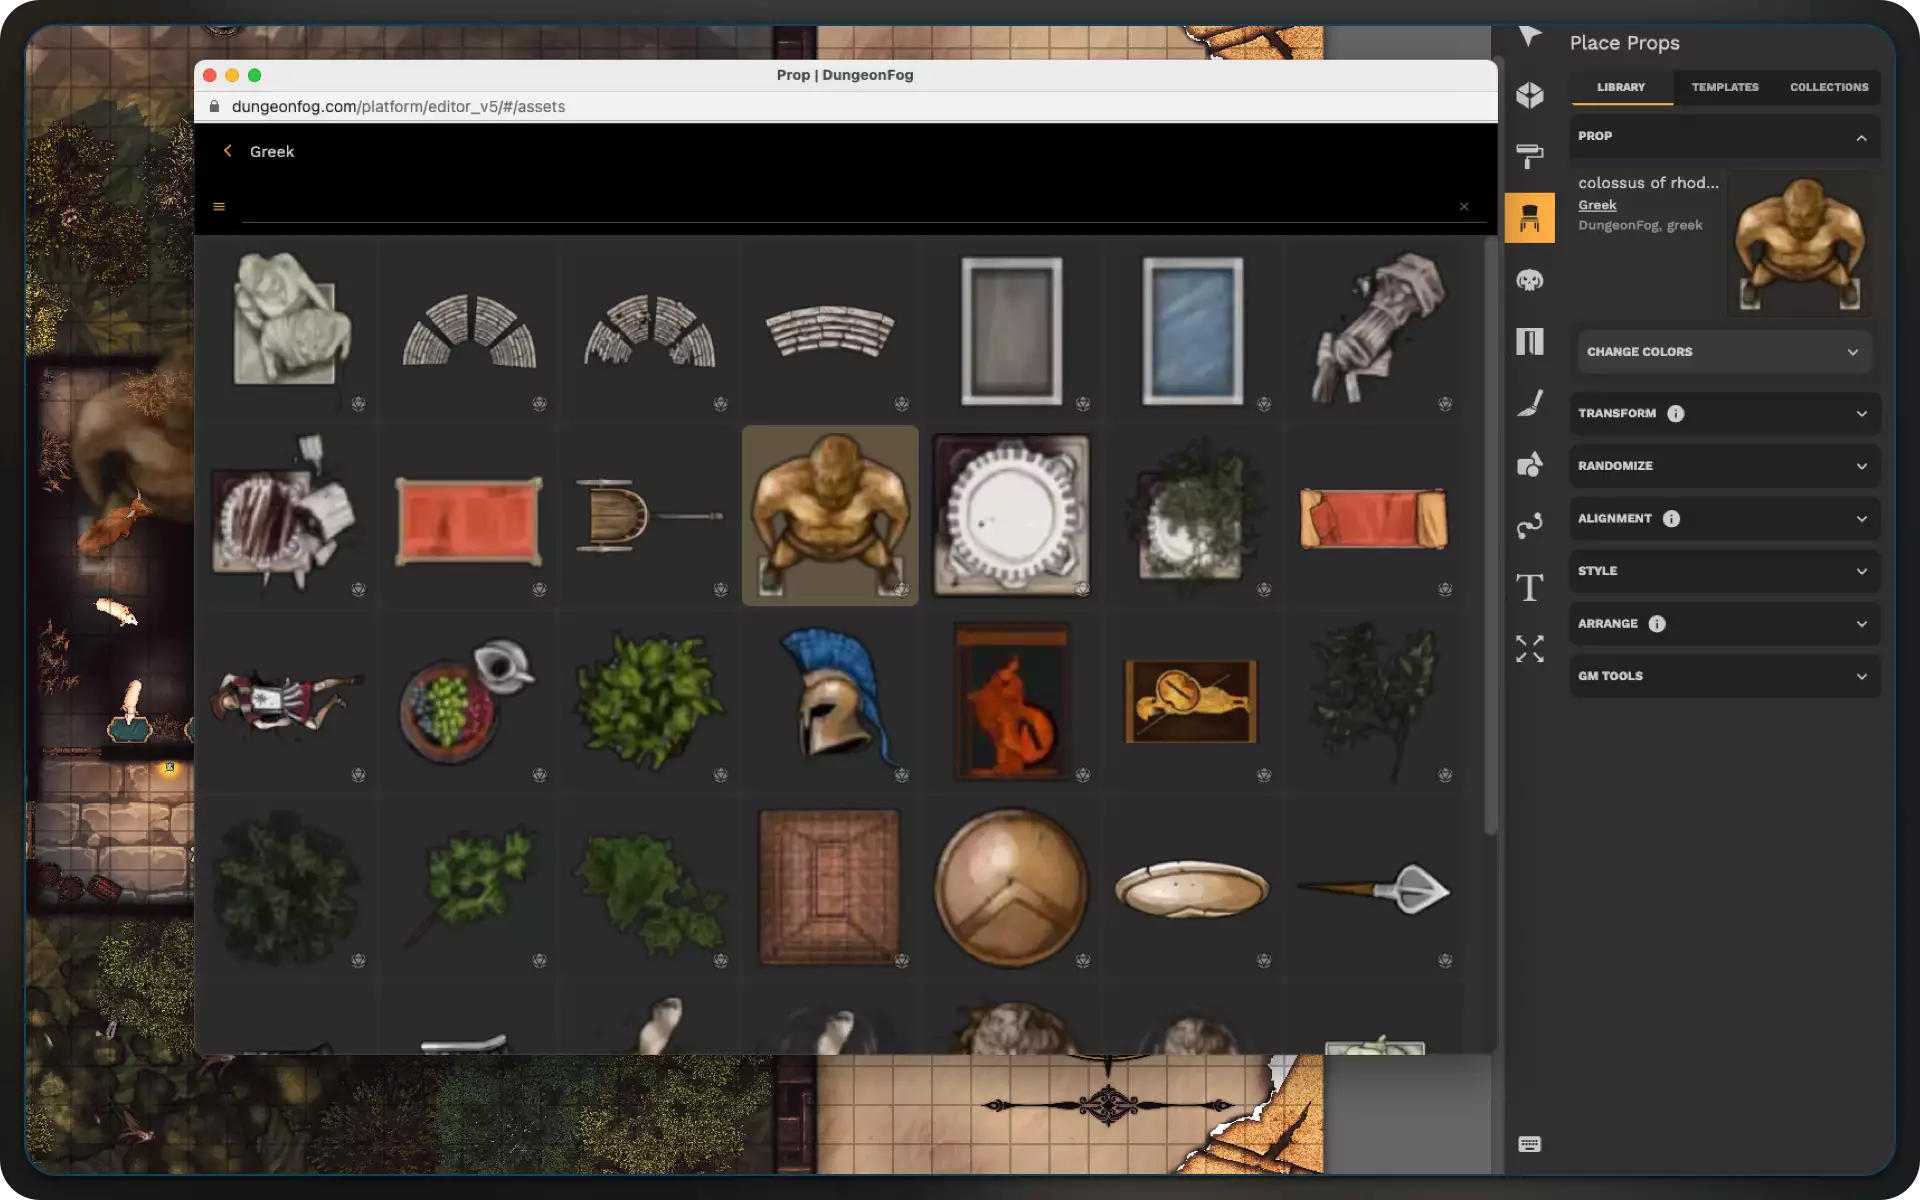The width and height of the screenshot is (1920, 1200).
Task: Open the Greek link in prop details
Action: [1597, 205]
